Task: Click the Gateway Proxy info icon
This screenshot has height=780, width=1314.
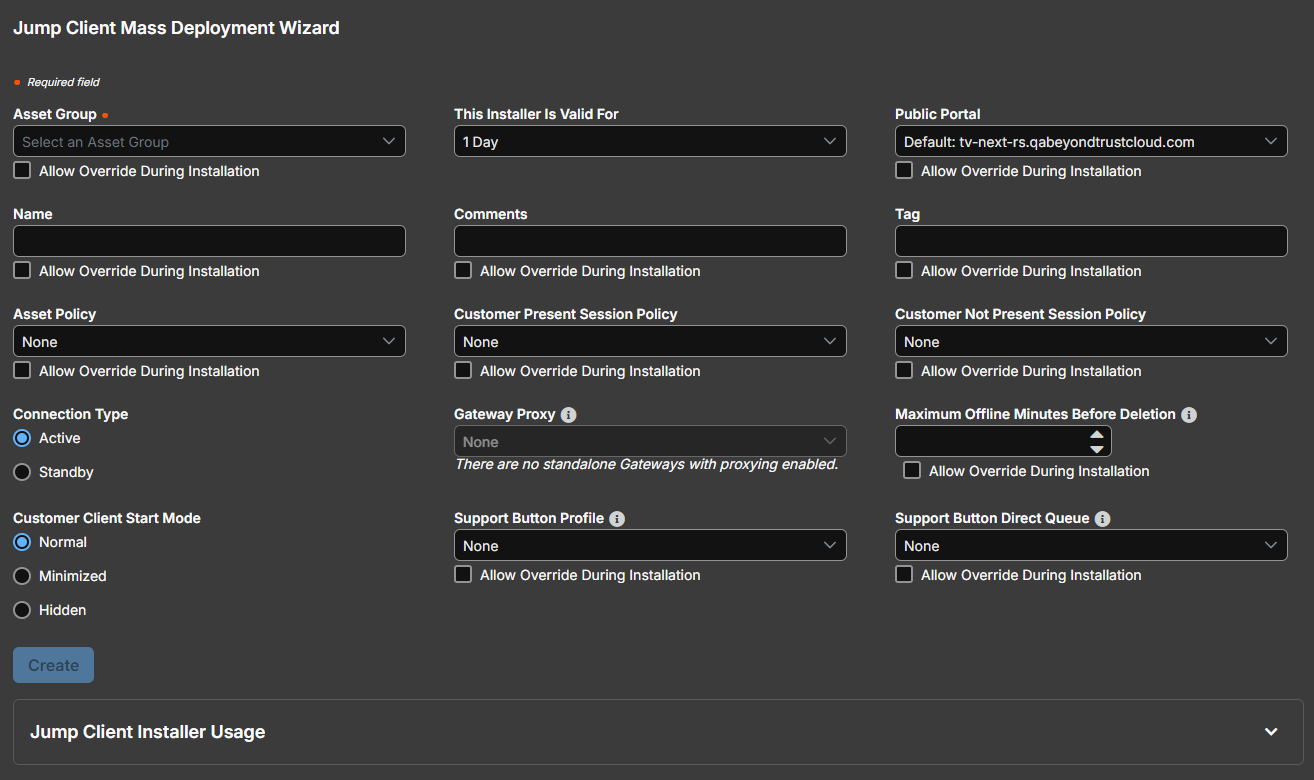Action: pos(569,414)
